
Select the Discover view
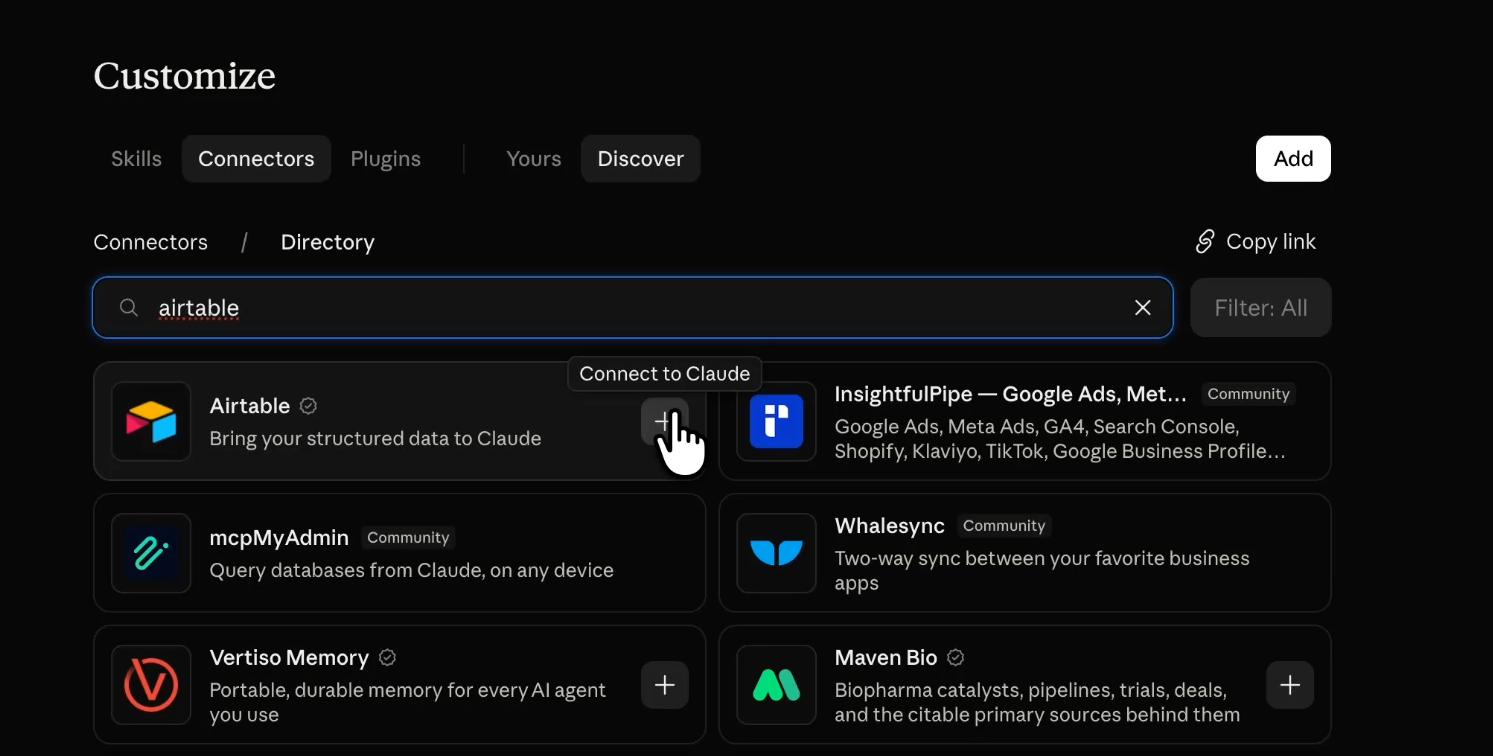pyautogui.click(x=641, y=159)
